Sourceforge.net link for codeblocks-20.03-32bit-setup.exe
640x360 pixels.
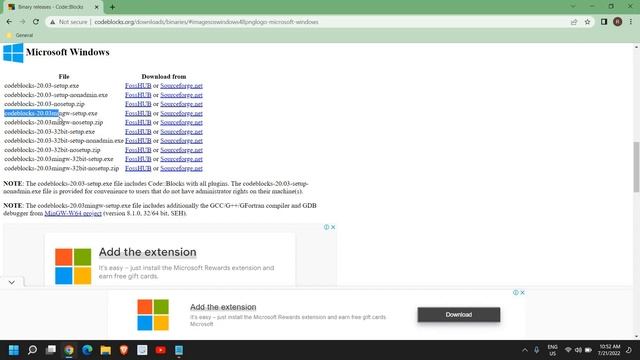[181, 131]
